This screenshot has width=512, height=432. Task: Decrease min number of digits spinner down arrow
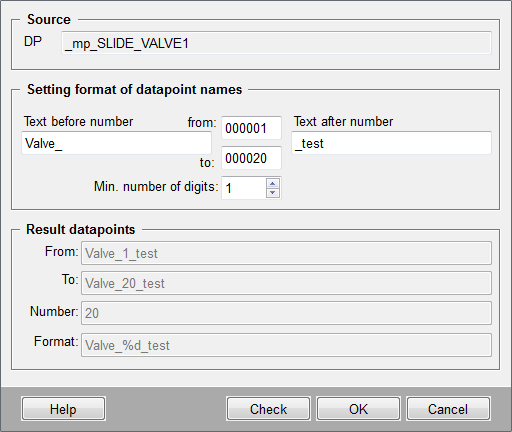[x=273, y=193]
